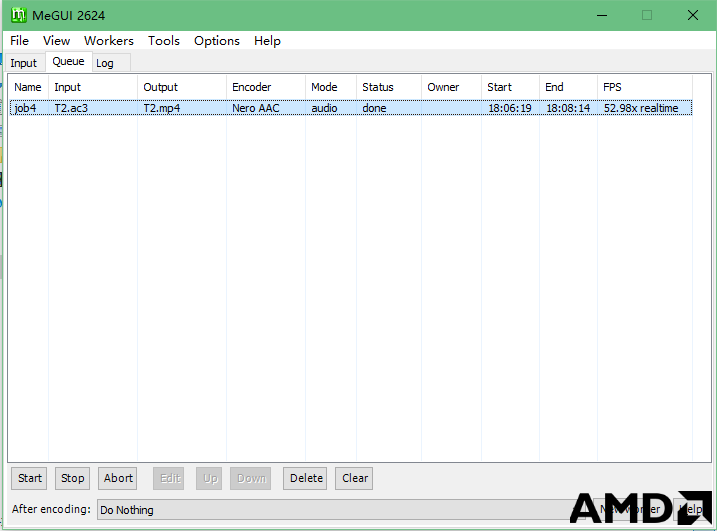Open the Options menu

pos(217,41)
